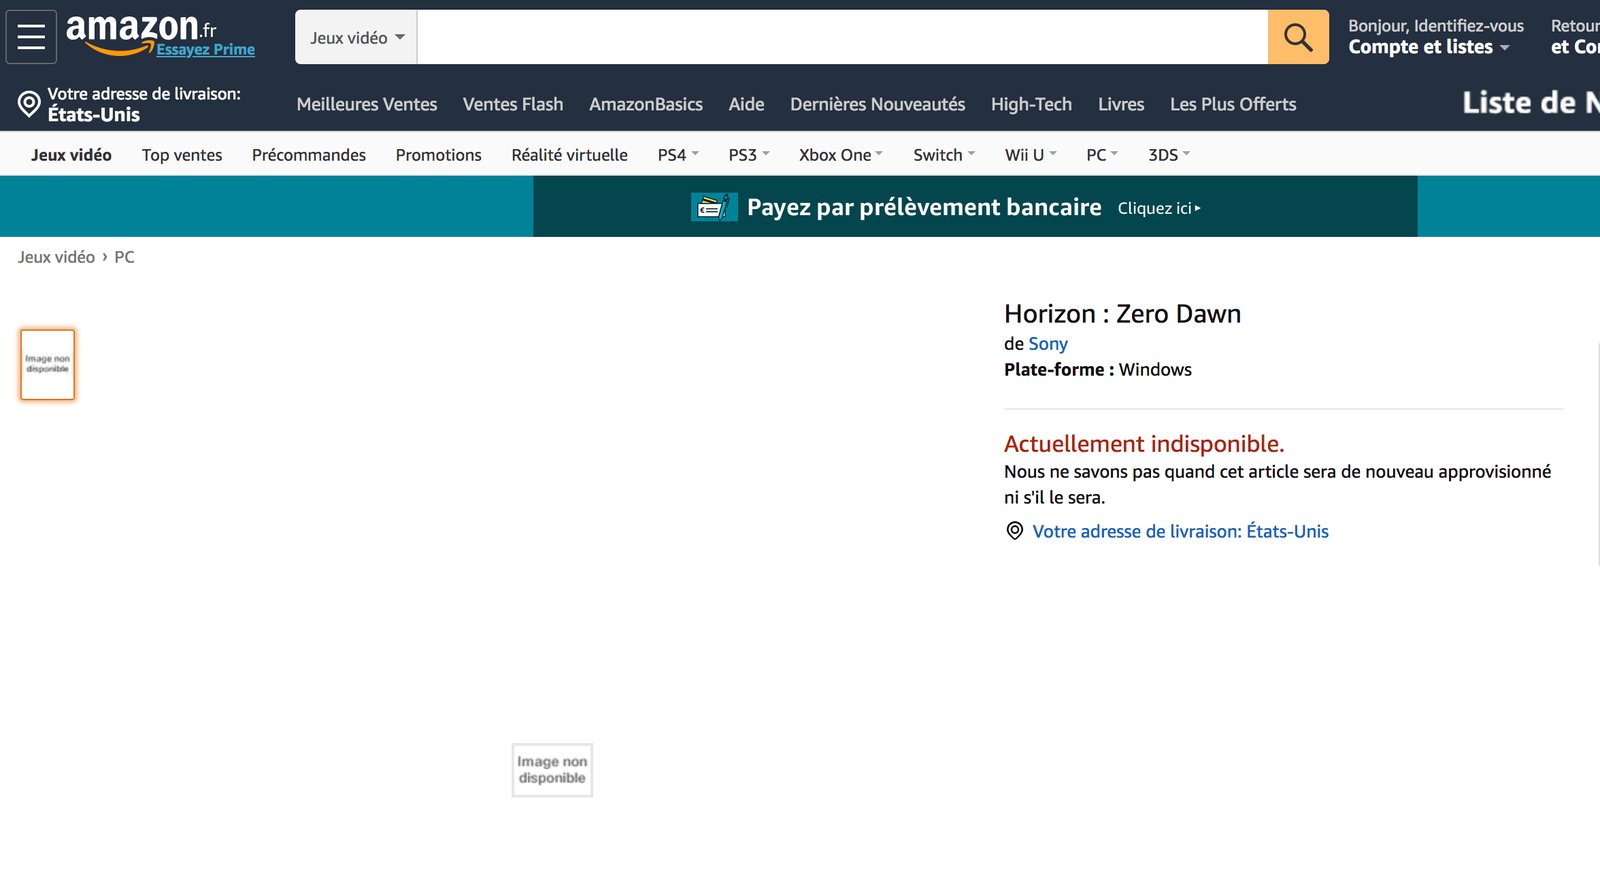
Task: Click the 'Essayez Prime' link
Action: [x=205, y=50]
